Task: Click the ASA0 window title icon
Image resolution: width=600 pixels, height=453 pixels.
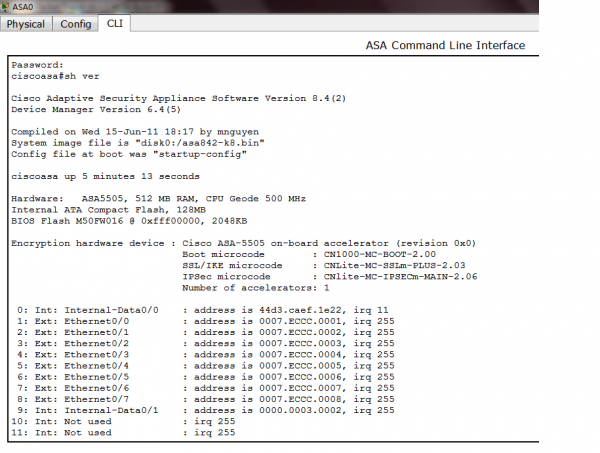Action: click(5, 7)
